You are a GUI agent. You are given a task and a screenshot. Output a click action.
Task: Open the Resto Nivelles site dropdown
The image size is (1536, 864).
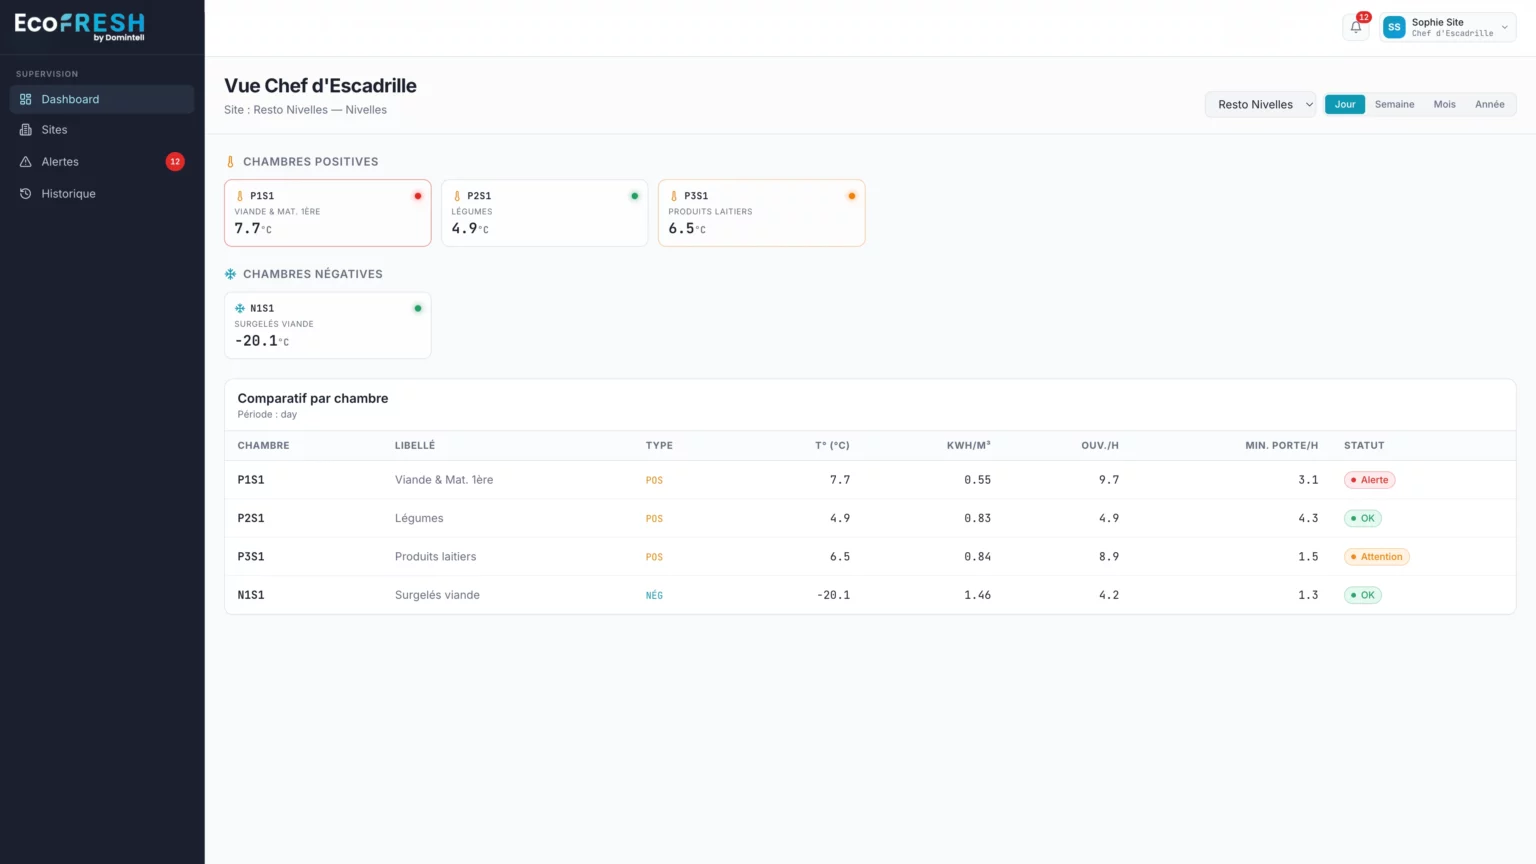1261,104
